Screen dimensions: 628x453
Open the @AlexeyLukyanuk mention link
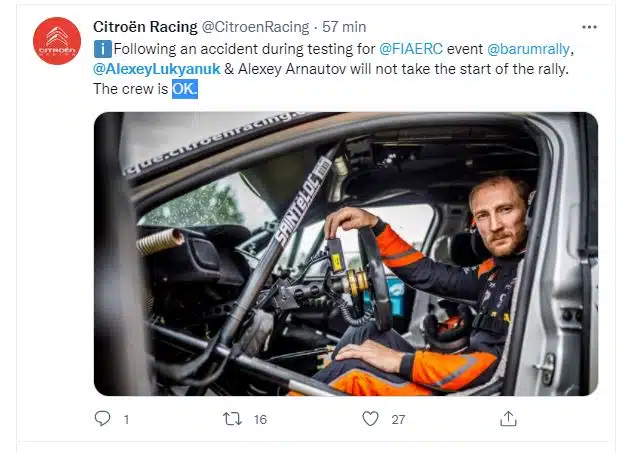[x=157, y=69]
